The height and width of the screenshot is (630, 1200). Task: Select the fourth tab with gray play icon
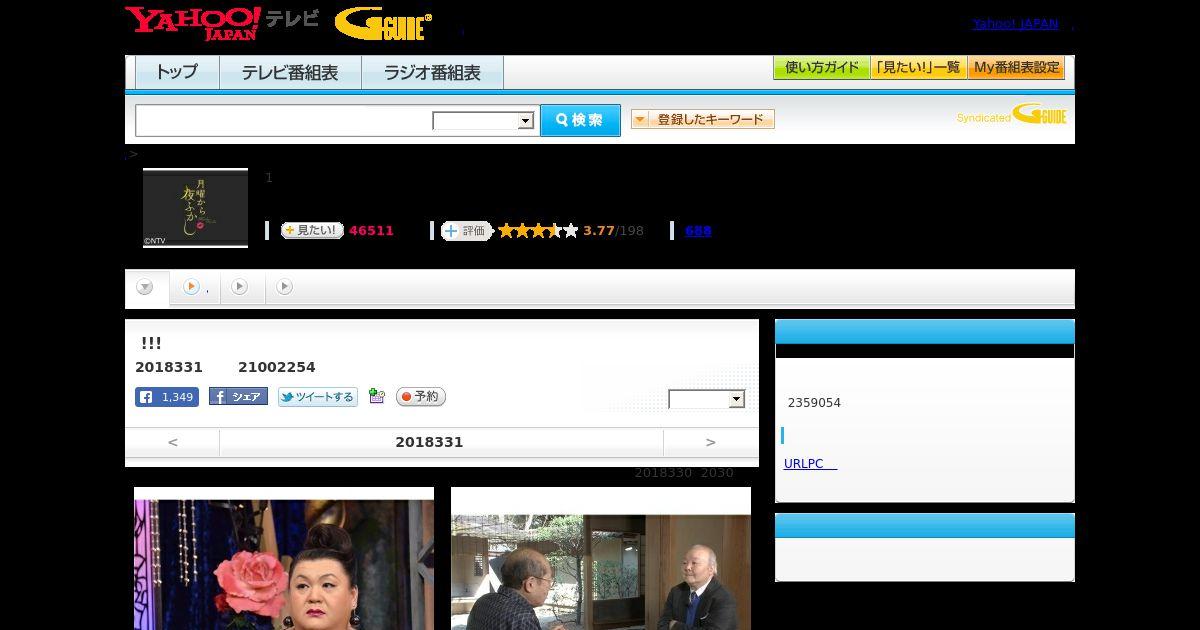[285, 287]
